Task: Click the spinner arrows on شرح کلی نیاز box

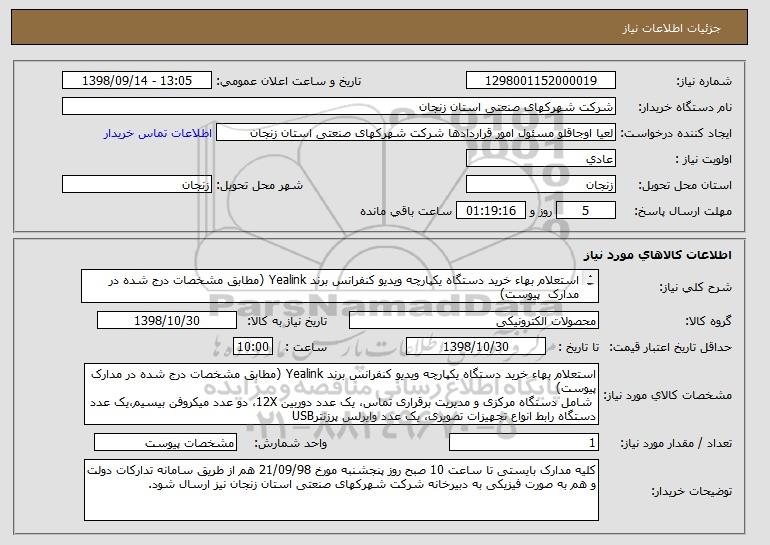Action: [x=590, y=280]
